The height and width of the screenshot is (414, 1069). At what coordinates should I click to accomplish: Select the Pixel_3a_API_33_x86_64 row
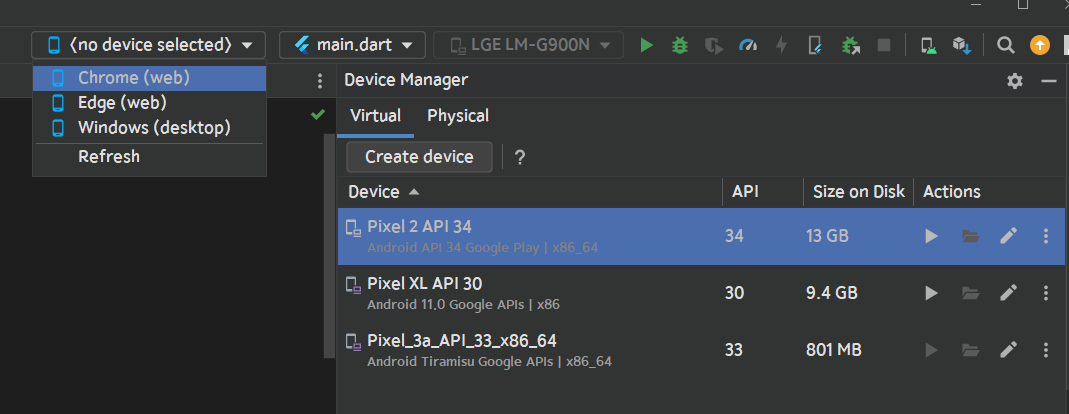701,351
